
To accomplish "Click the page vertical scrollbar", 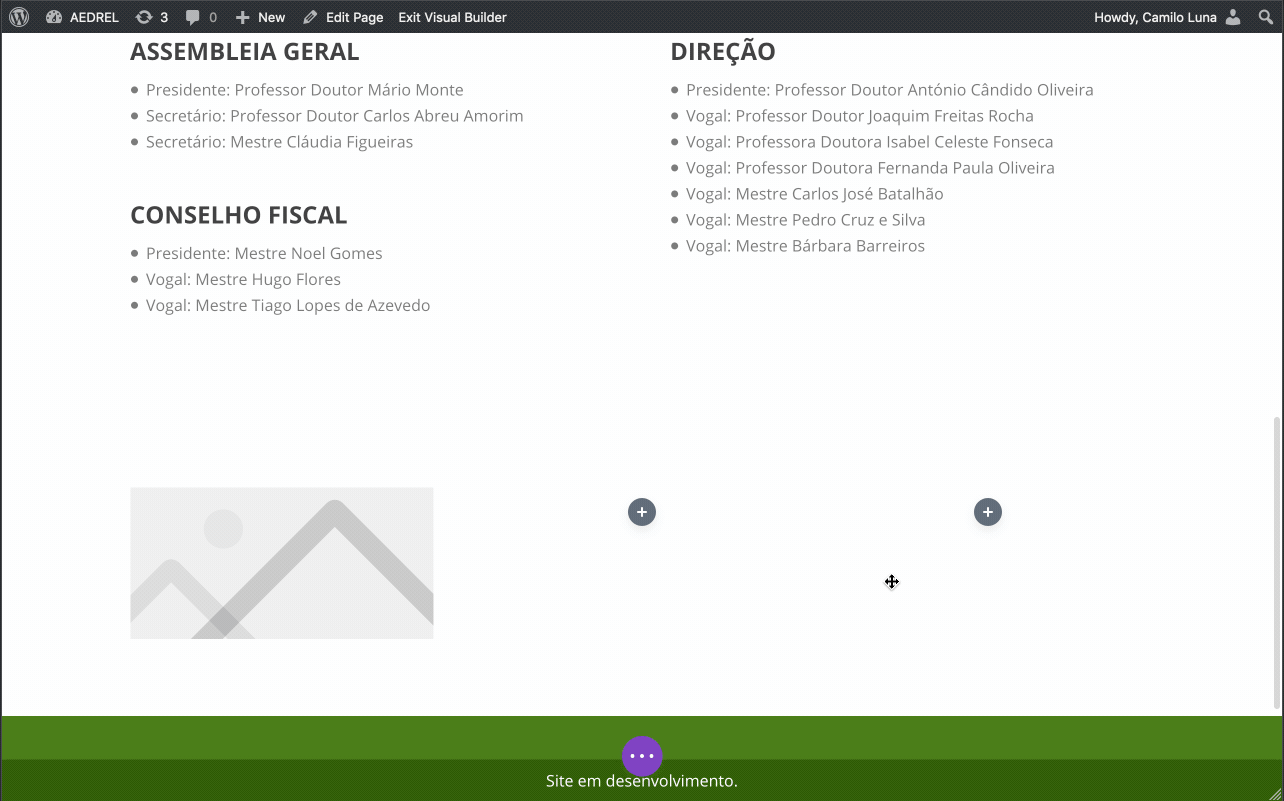I will [x=1276, y=560].
